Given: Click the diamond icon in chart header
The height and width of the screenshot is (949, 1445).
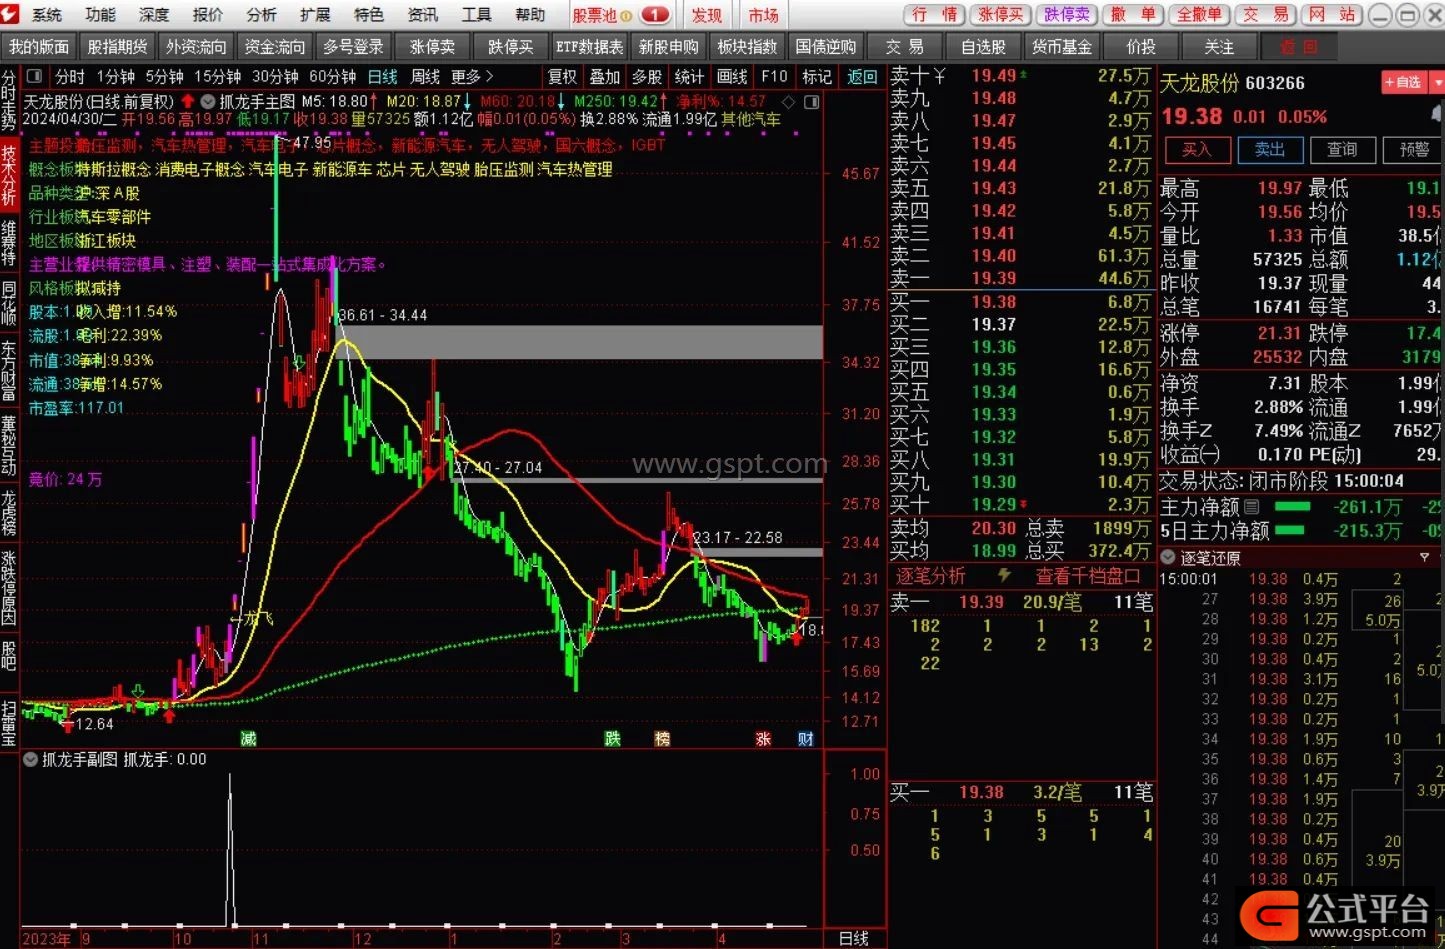Looking at the screenshot, I should coord(788,101).
